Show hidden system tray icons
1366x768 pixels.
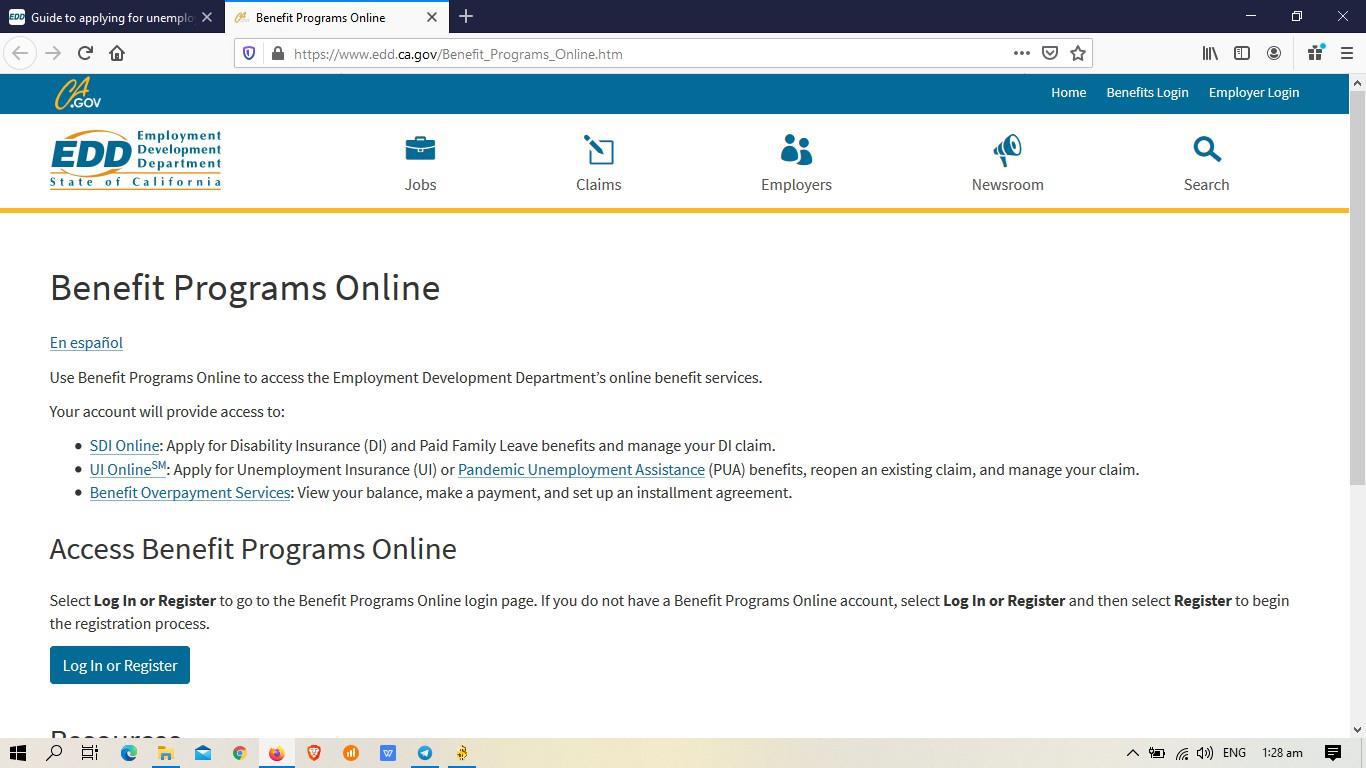(1132, 753)
